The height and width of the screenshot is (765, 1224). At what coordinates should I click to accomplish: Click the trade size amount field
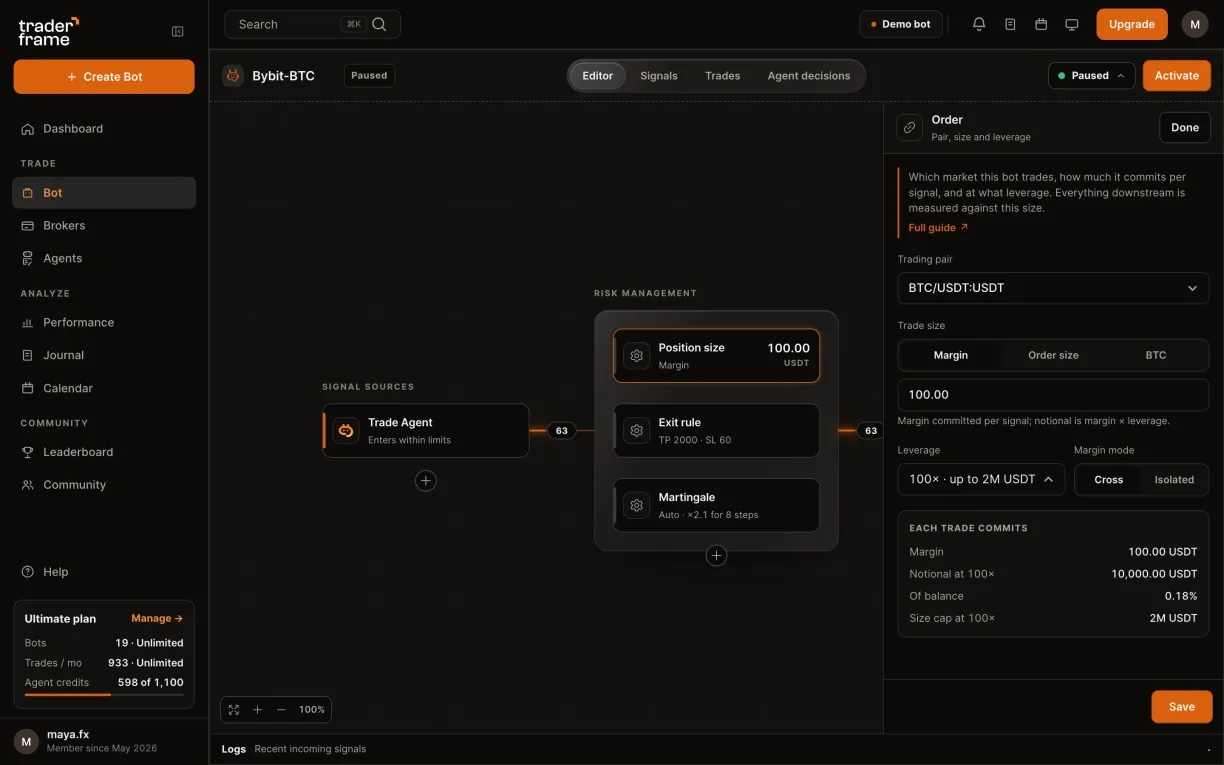point(1053,395)
